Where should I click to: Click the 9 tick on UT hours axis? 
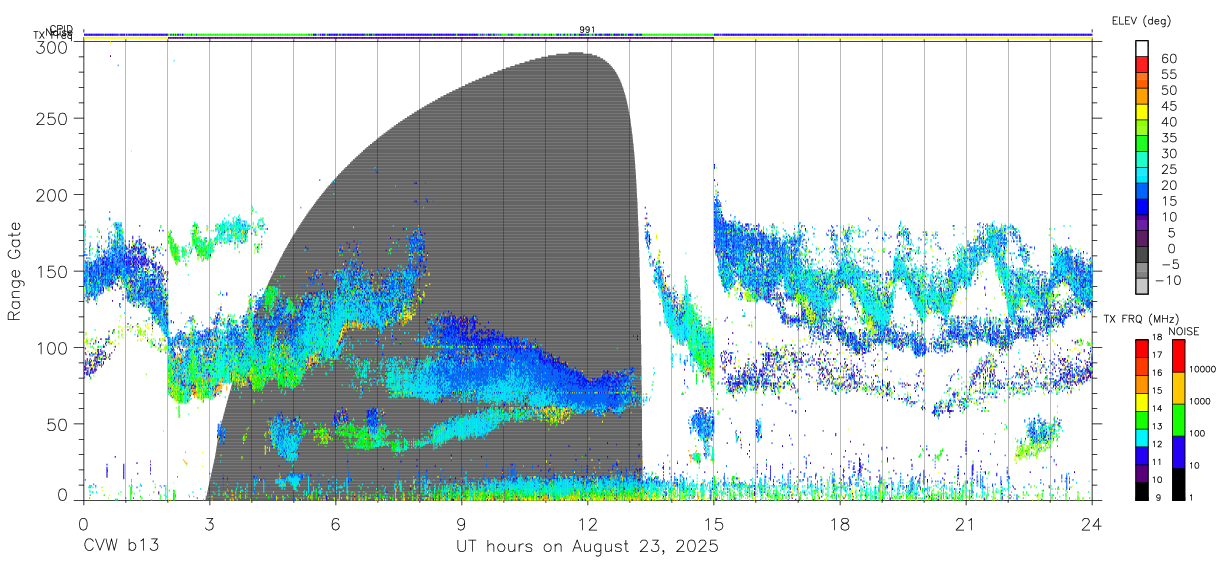461,523
